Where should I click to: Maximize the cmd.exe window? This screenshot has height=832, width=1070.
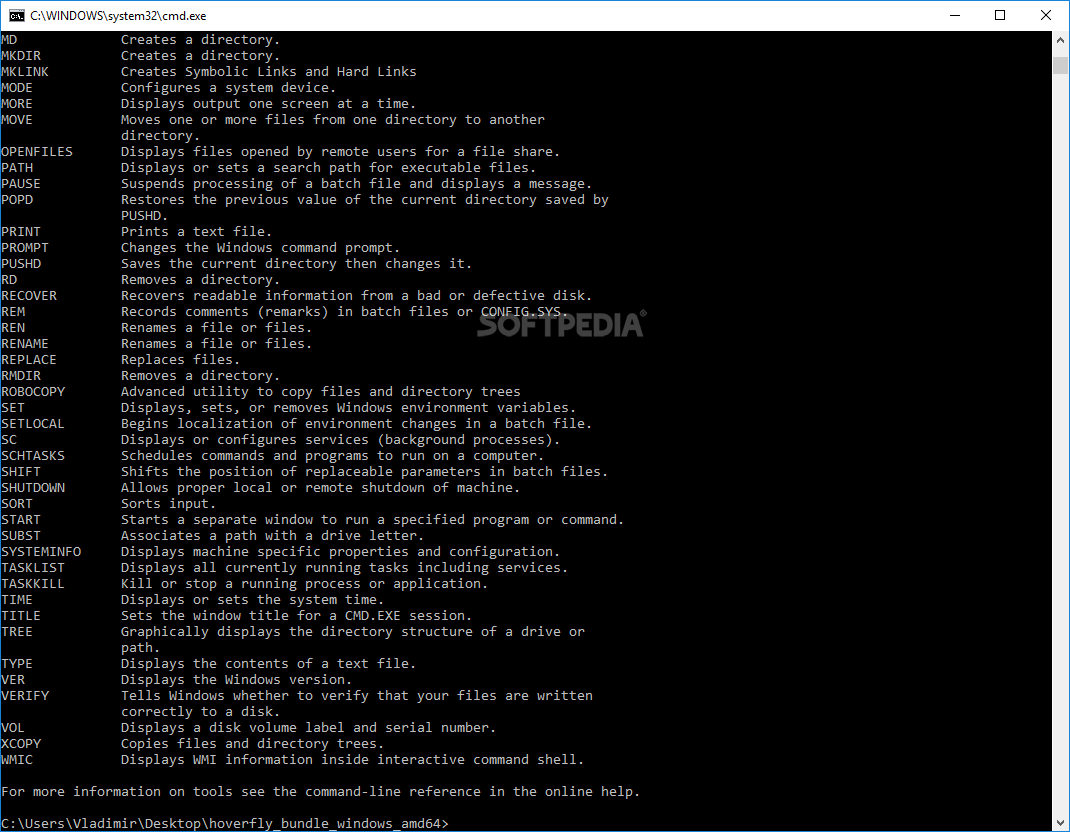point(1000,15)
